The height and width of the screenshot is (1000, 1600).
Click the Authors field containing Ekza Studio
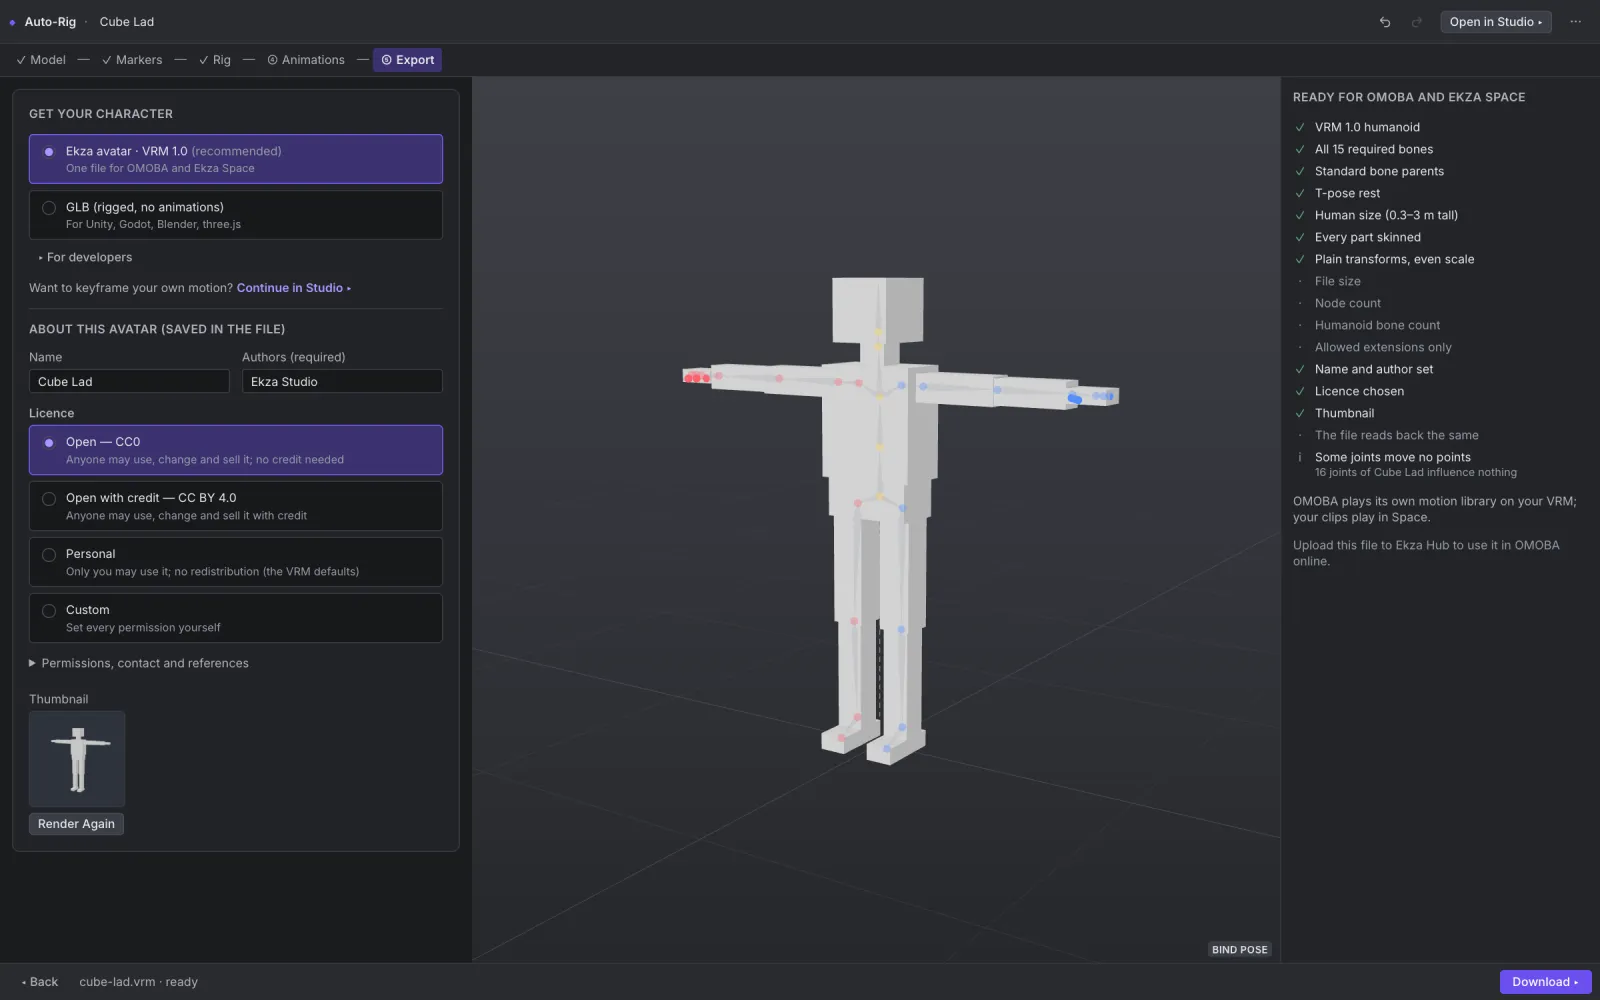[342, 381]
